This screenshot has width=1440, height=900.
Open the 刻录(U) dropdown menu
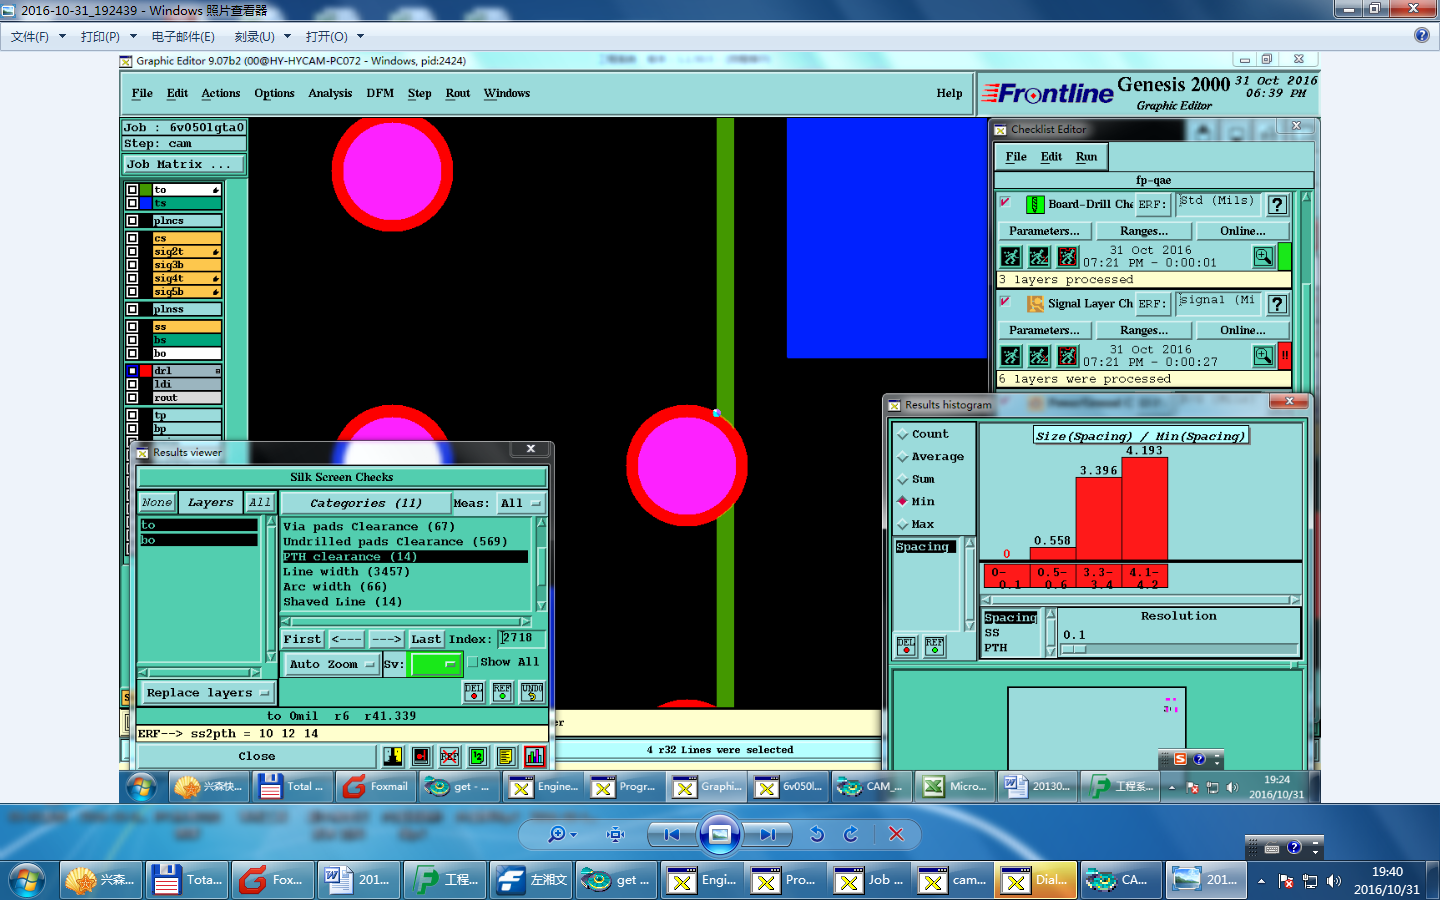(x=263, y=37)
